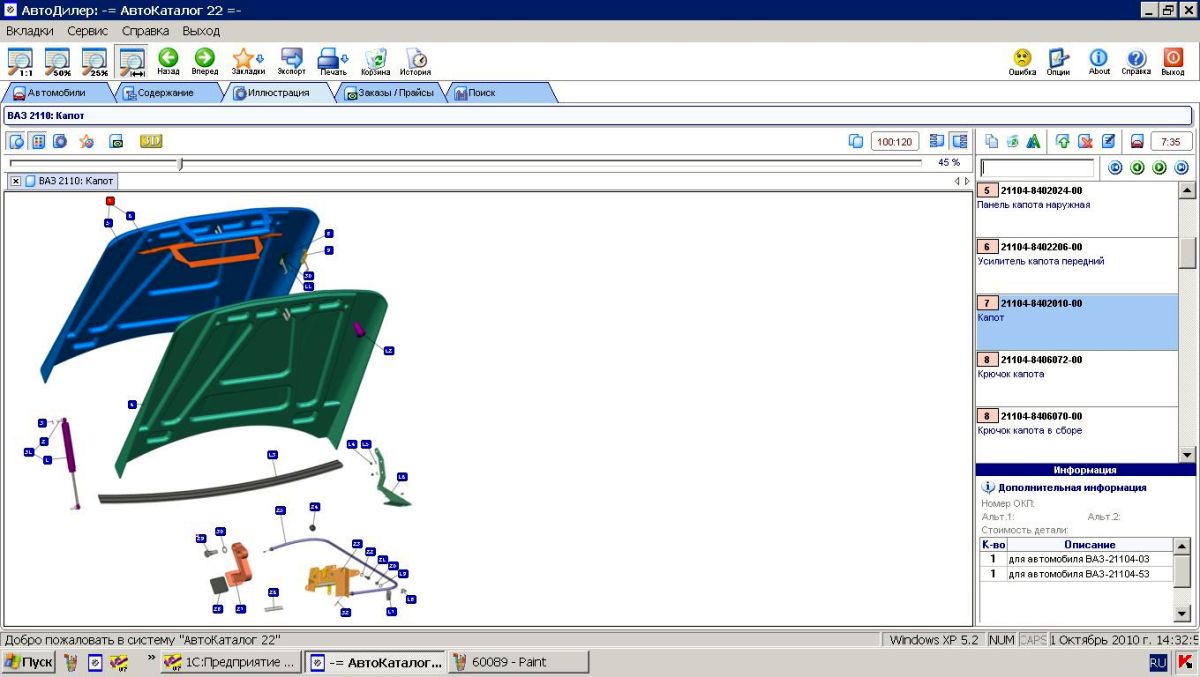Click the star bookmark illustration icon
The width and height of the screenshot is (1200, 677).
pyautogui.click(x=87, y=141)
